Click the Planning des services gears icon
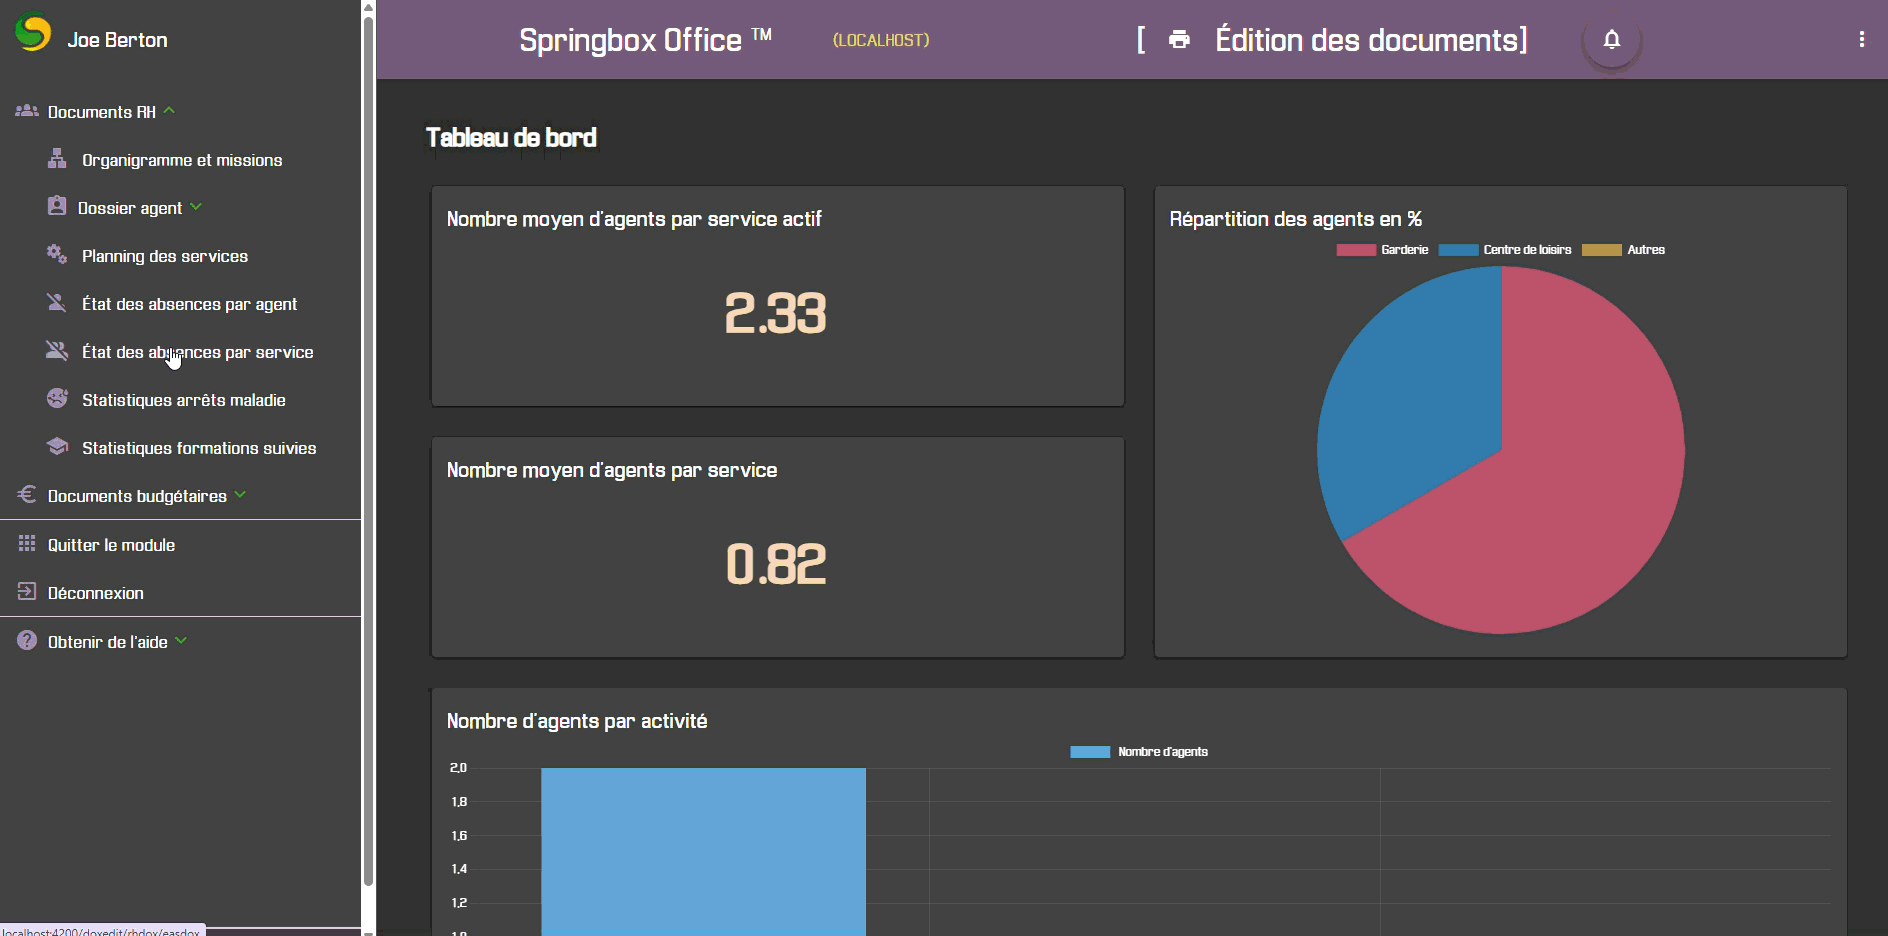Viewport: 1888px width, 936px height. pyautogui.click(x=57, y=254)
